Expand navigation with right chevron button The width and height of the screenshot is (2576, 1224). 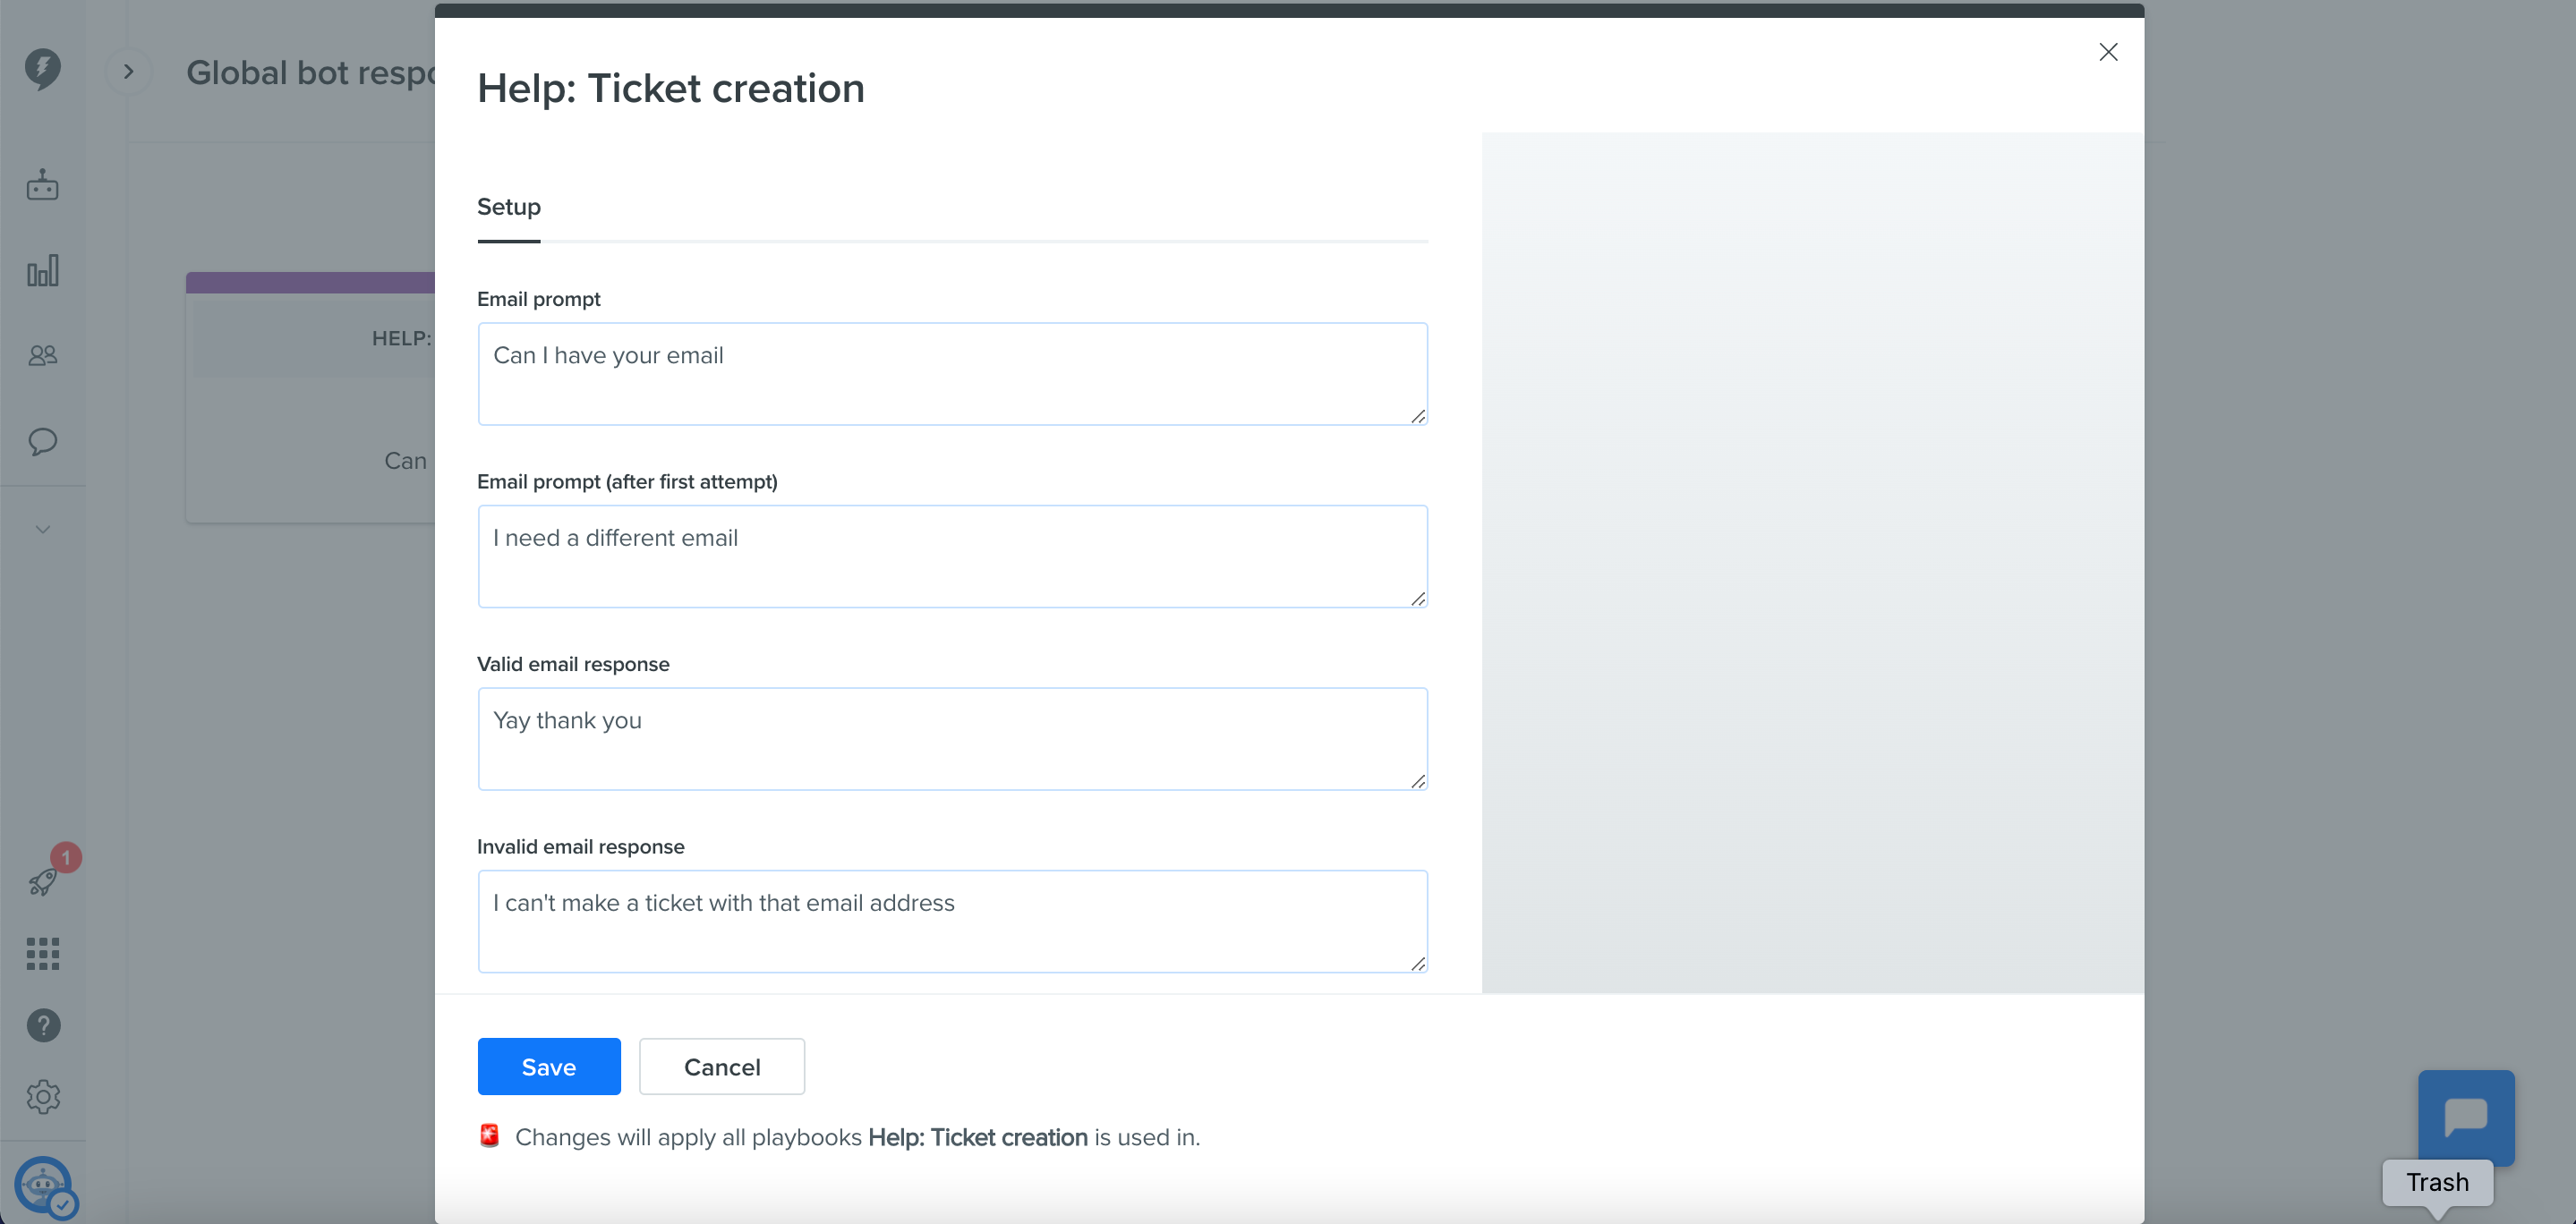click(128, 71)
